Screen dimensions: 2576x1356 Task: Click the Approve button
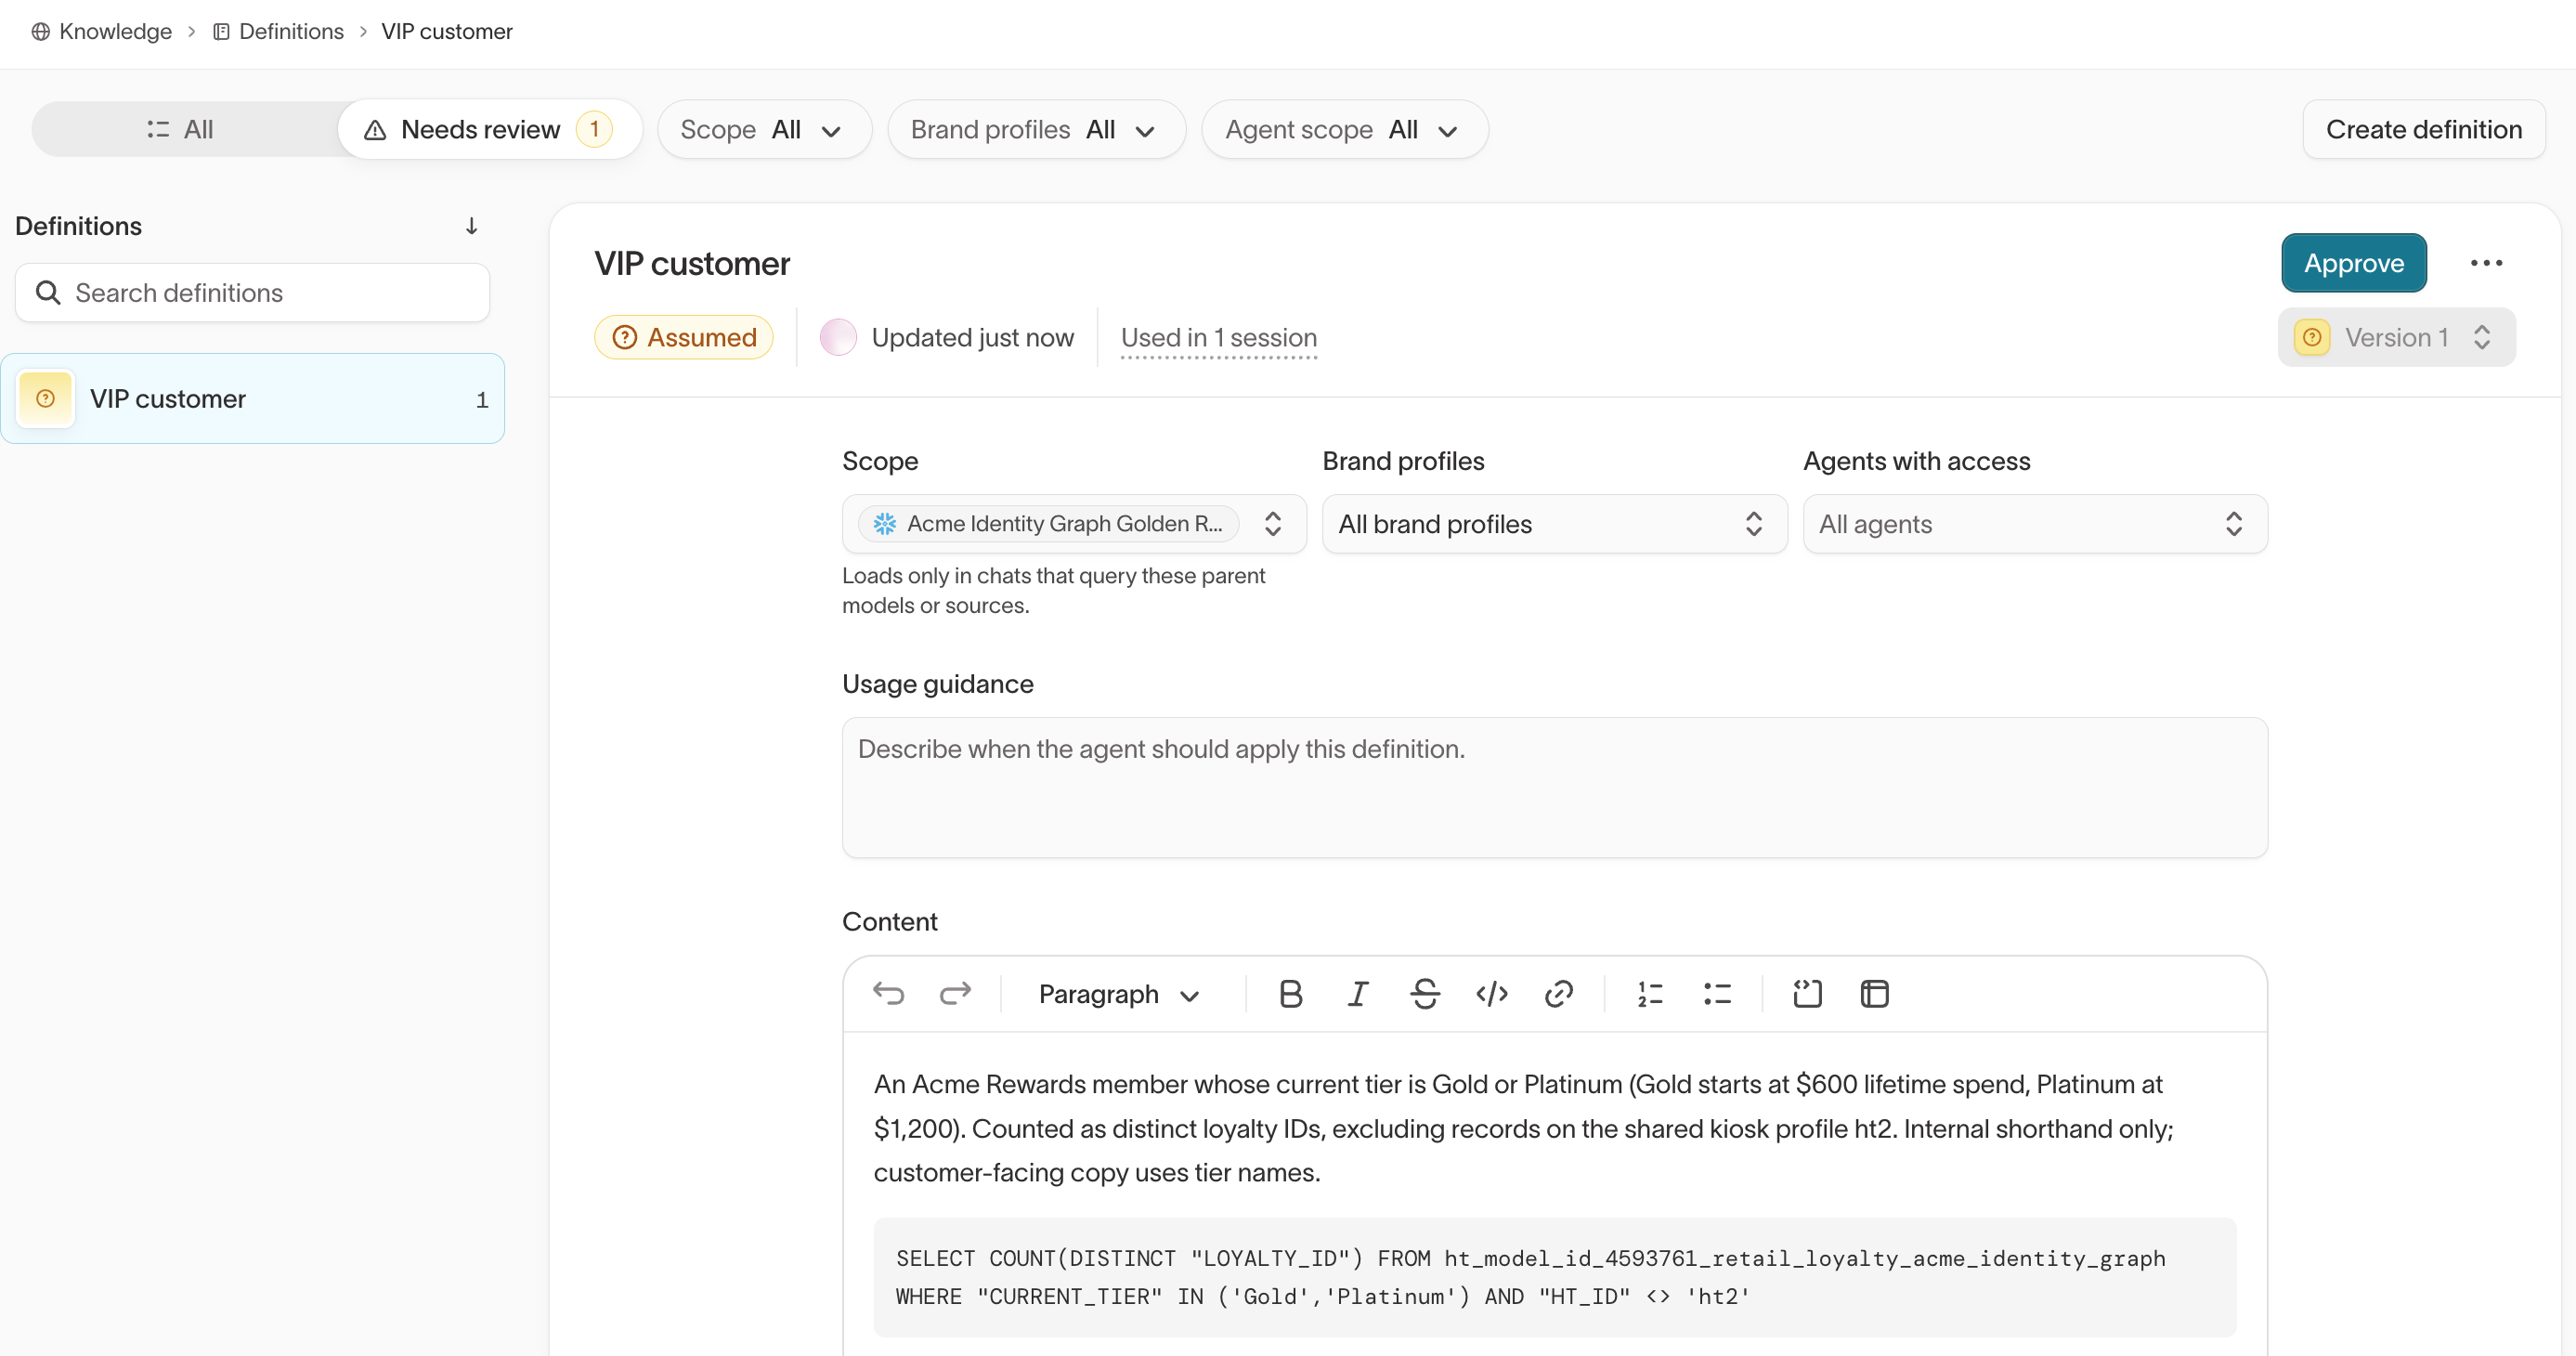click(x=2354, y=263)
